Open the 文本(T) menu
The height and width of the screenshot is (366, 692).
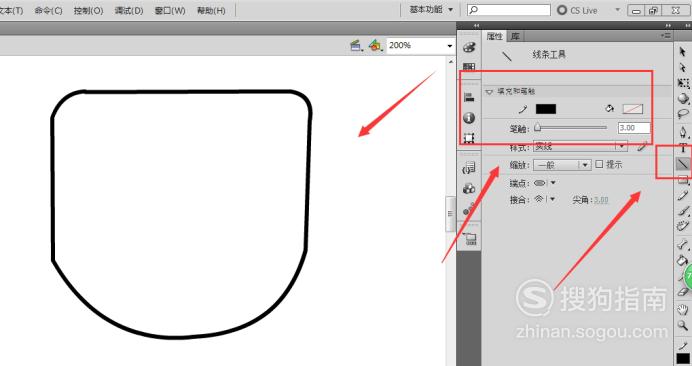tap(11, 11)
